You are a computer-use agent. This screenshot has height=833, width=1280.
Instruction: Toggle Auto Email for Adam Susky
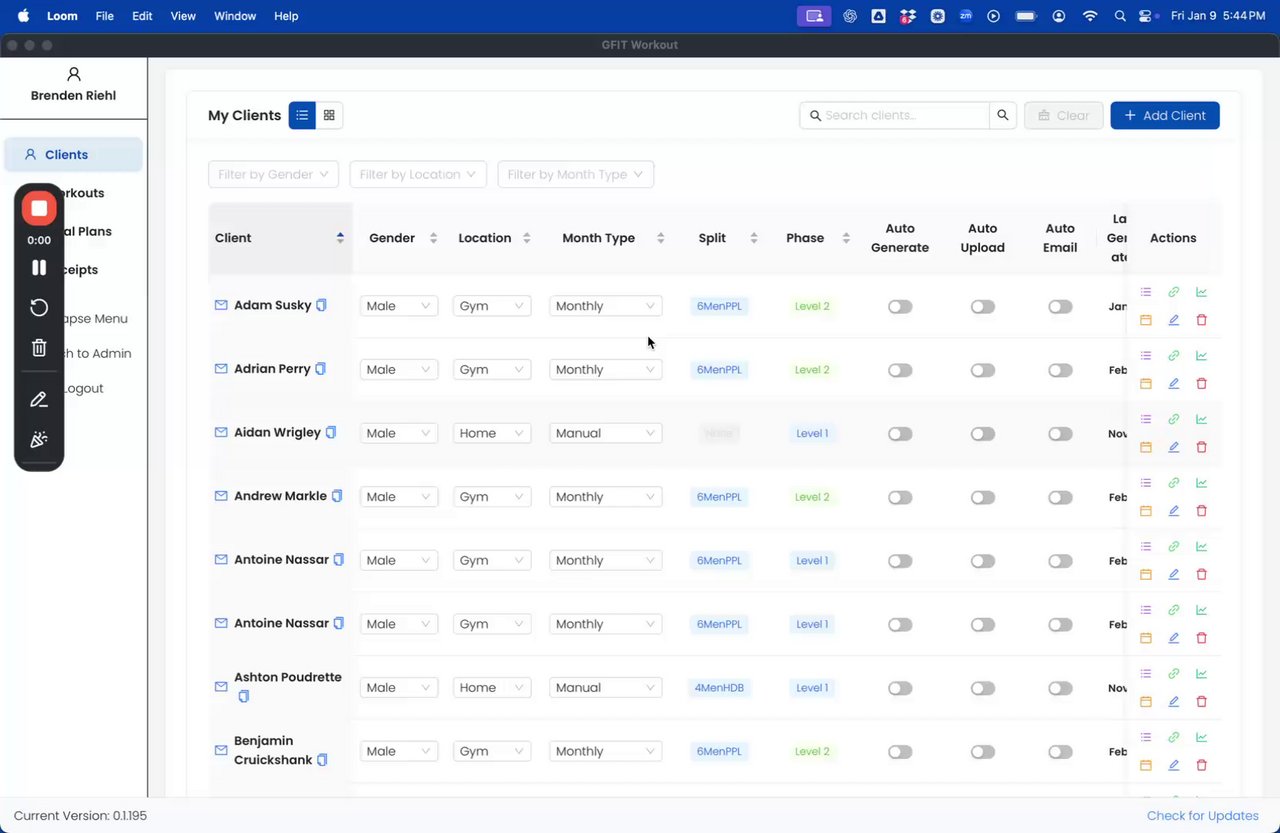(1060, 307)
